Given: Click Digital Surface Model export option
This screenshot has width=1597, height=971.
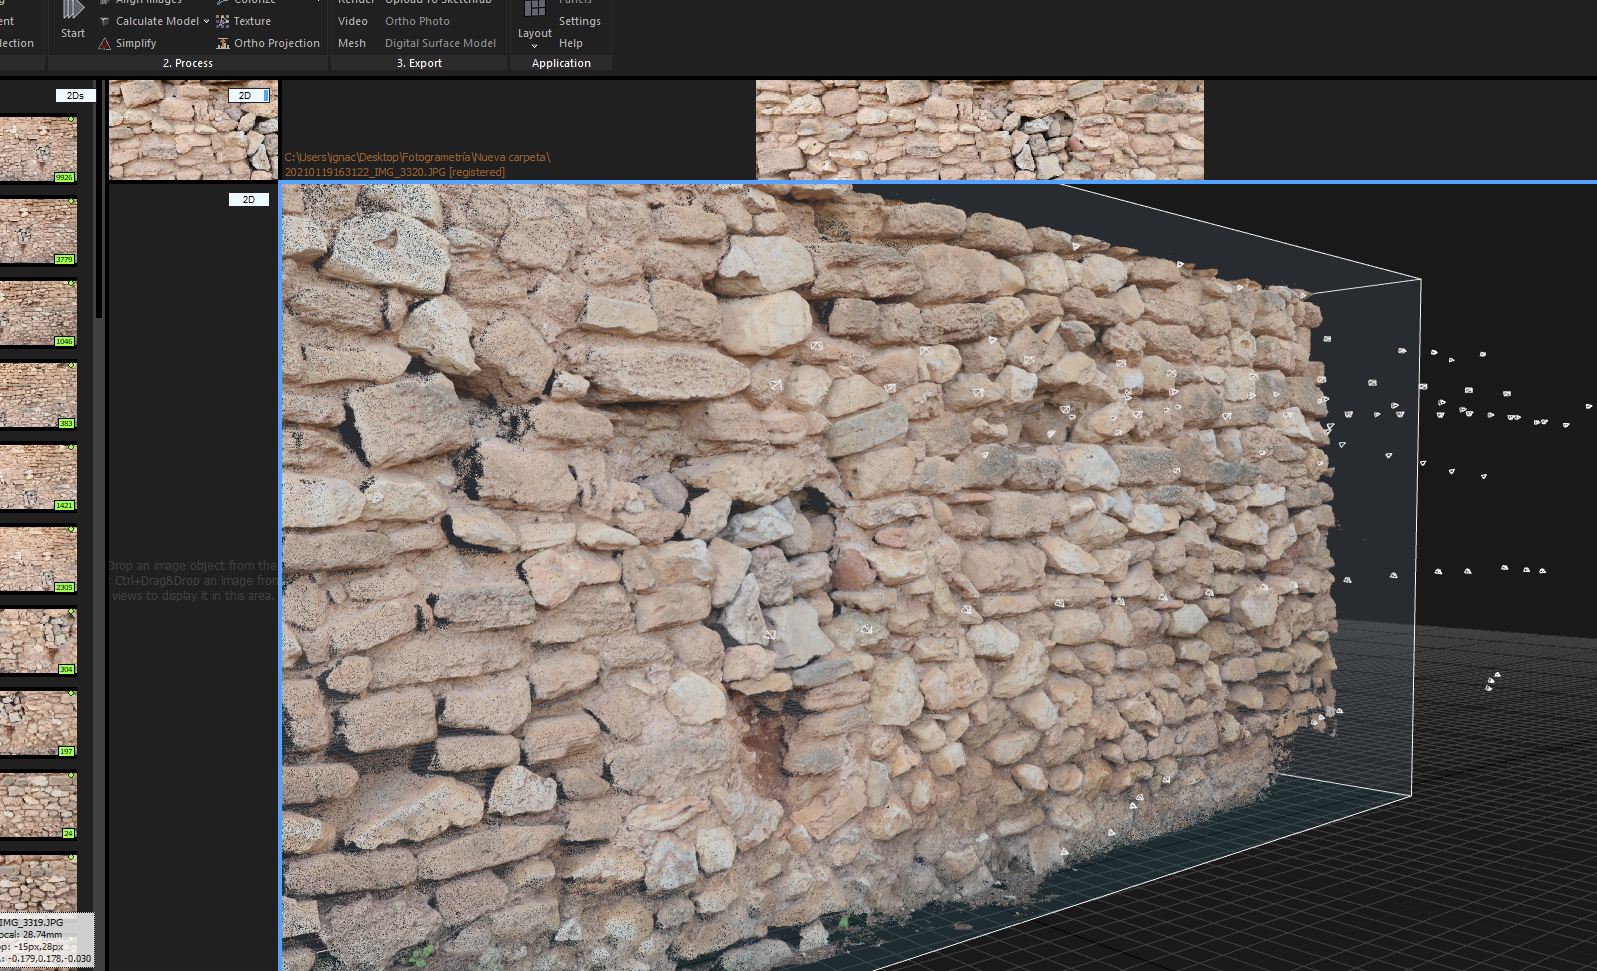Looking at the screenshot, I should pos(440,43).
